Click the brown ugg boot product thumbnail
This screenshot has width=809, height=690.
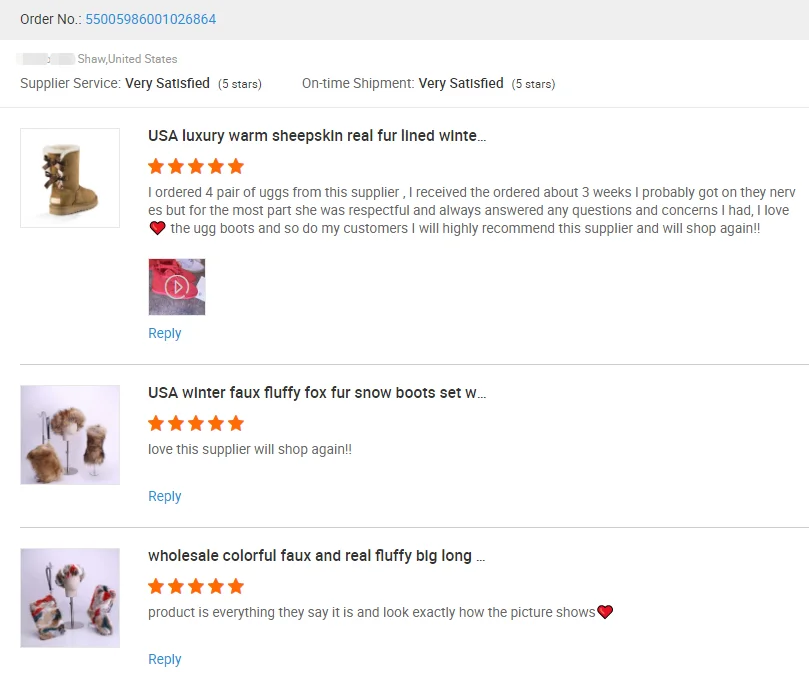tap(70, 177)
